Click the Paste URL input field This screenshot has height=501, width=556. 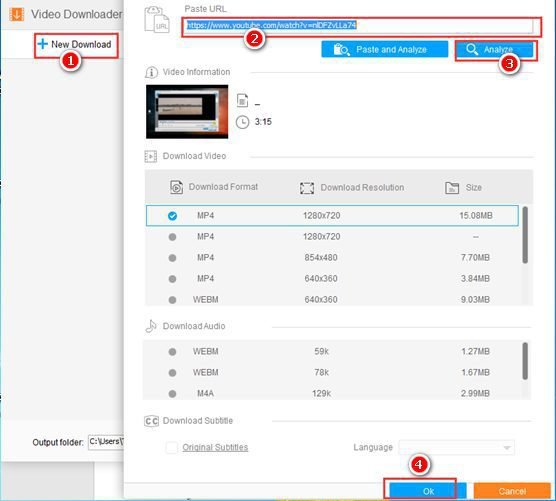coord(359,26)
